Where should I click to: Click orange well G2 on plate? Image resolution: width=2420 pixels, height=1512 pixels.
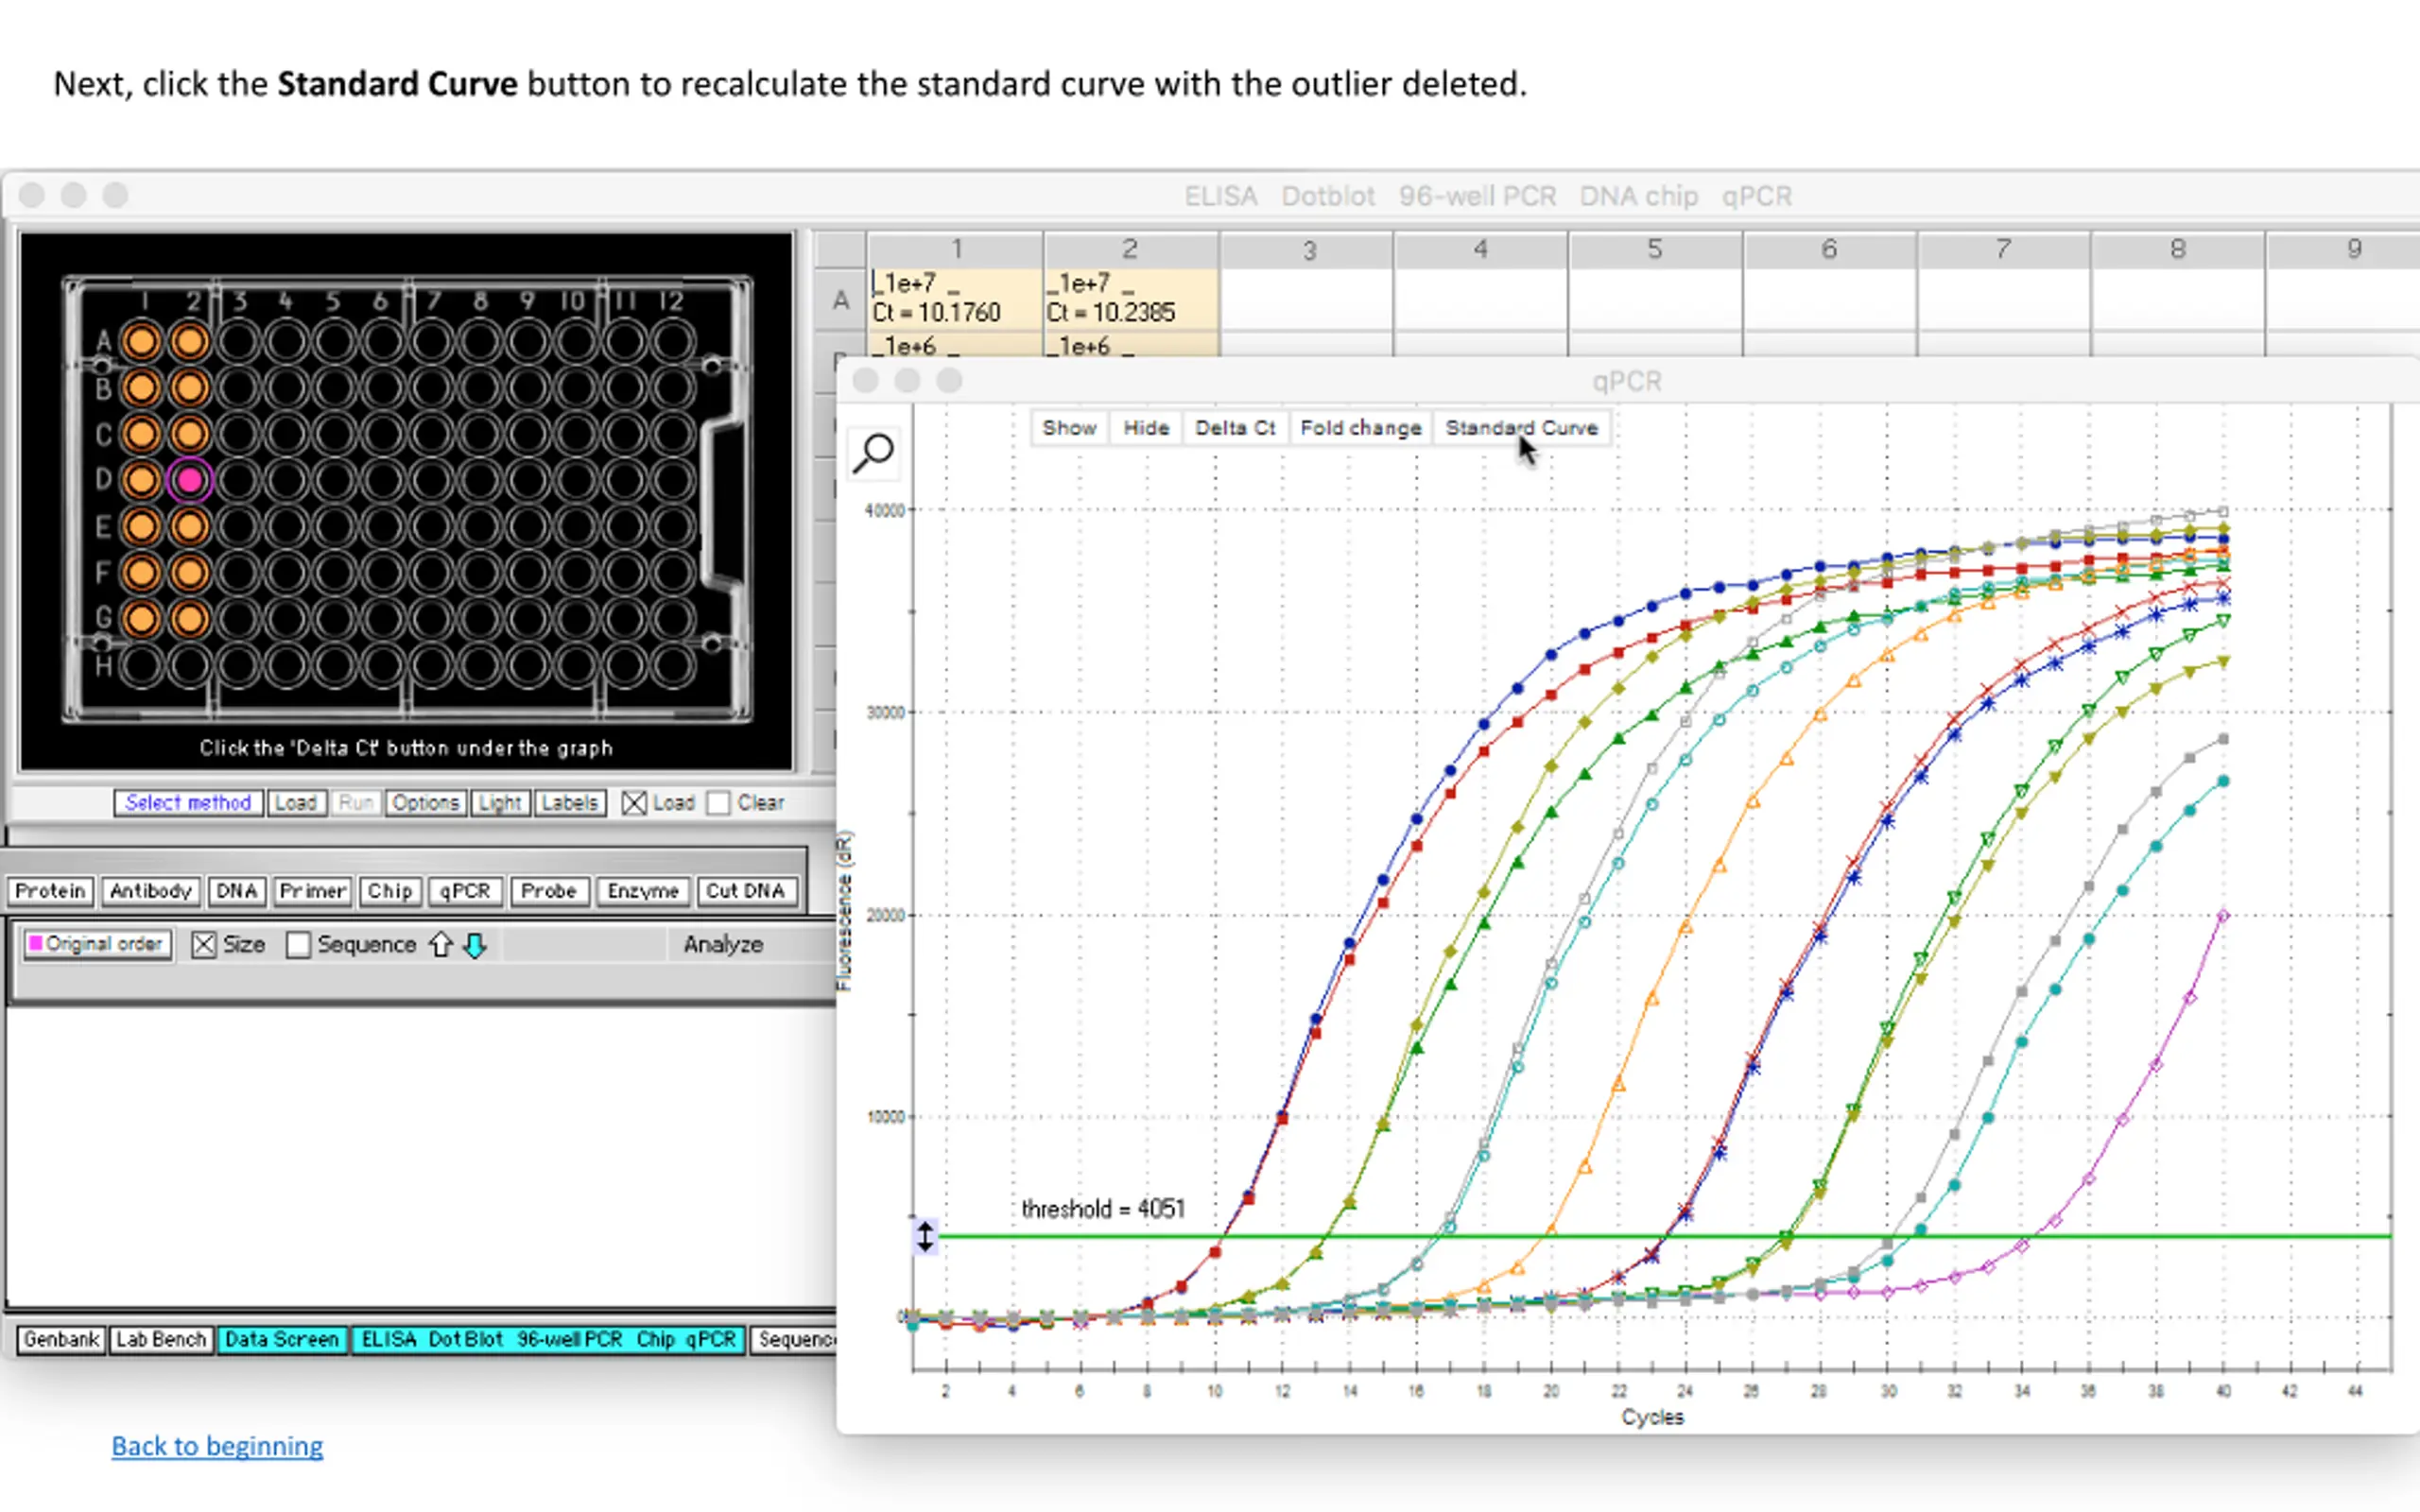coord(189,619)
